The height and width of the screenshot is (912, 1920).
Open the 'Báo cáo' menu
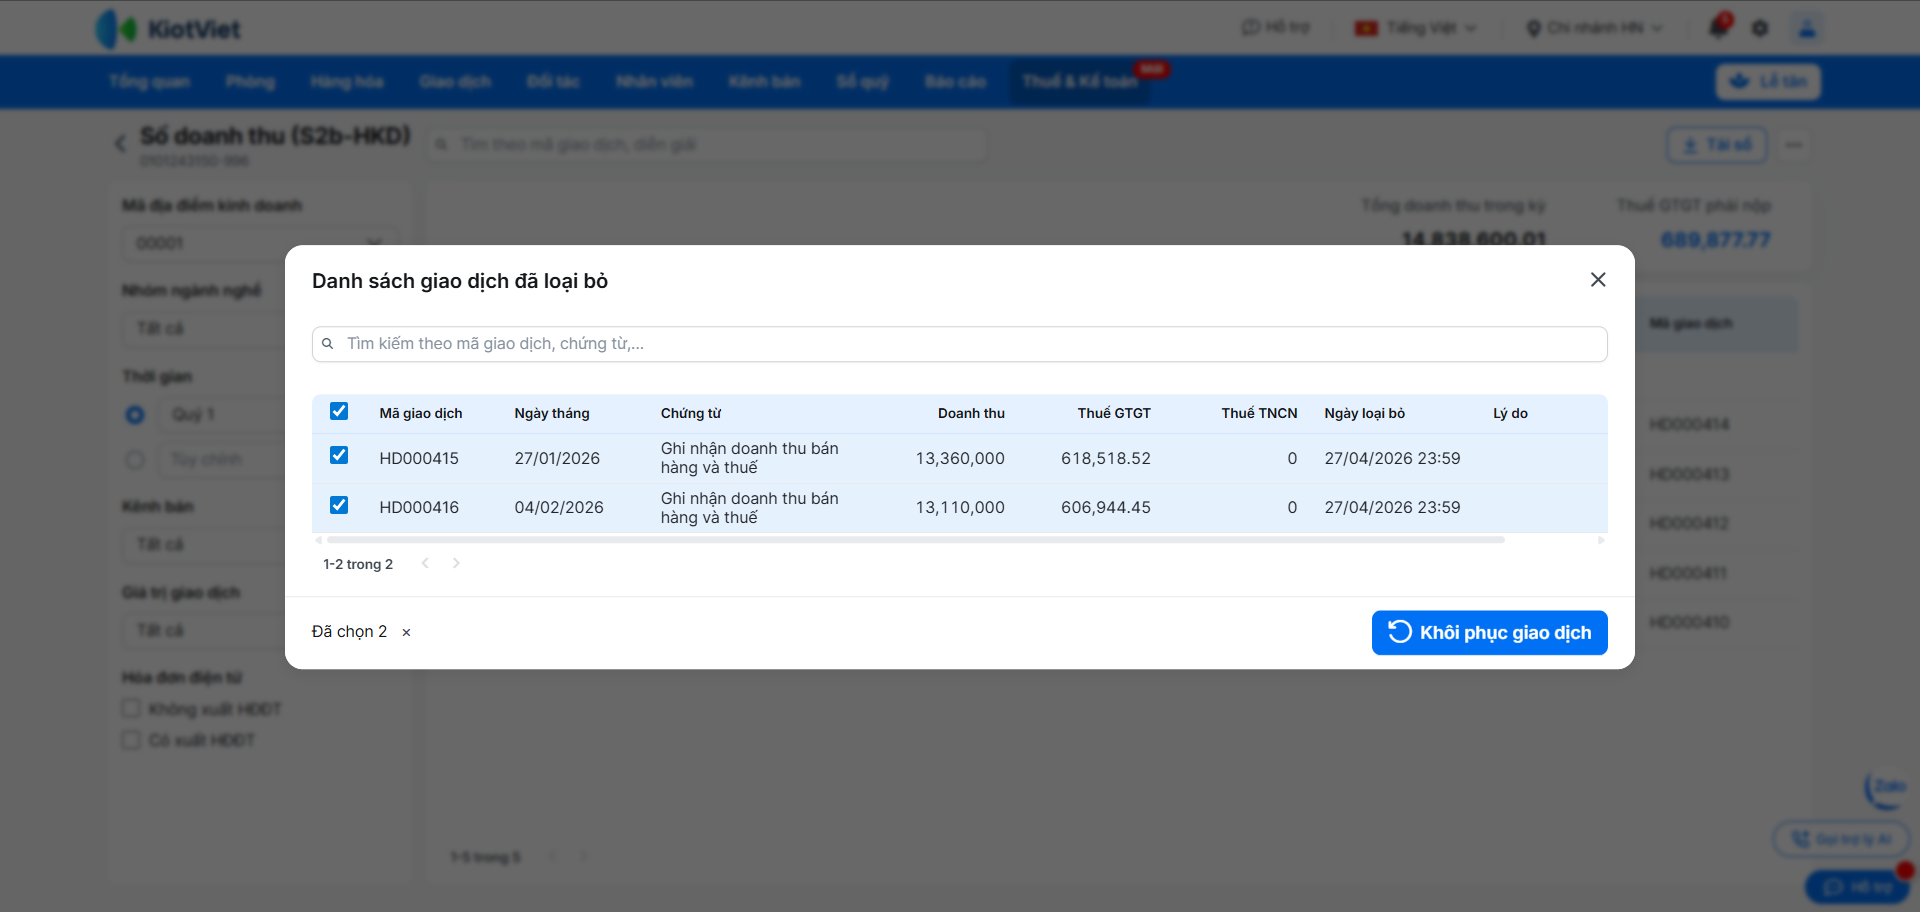tap(955, 81)
